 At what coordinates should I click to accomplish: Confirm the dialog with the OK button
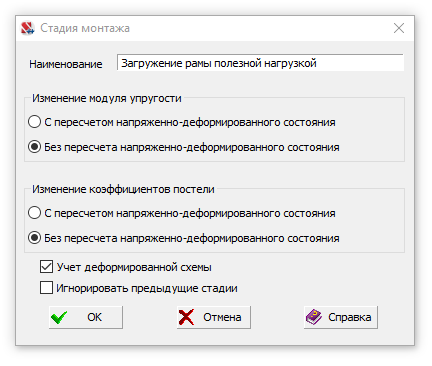86,317
